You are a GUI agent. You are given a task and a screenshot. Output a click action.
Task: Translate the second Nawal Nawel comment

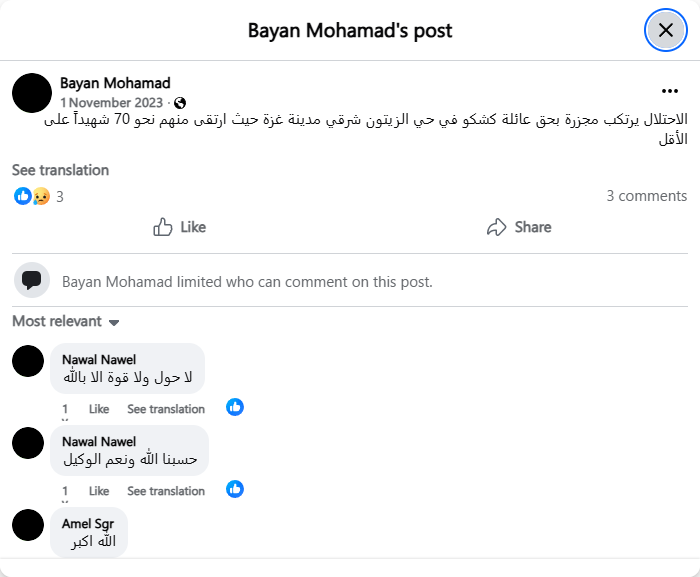point(166,491)
